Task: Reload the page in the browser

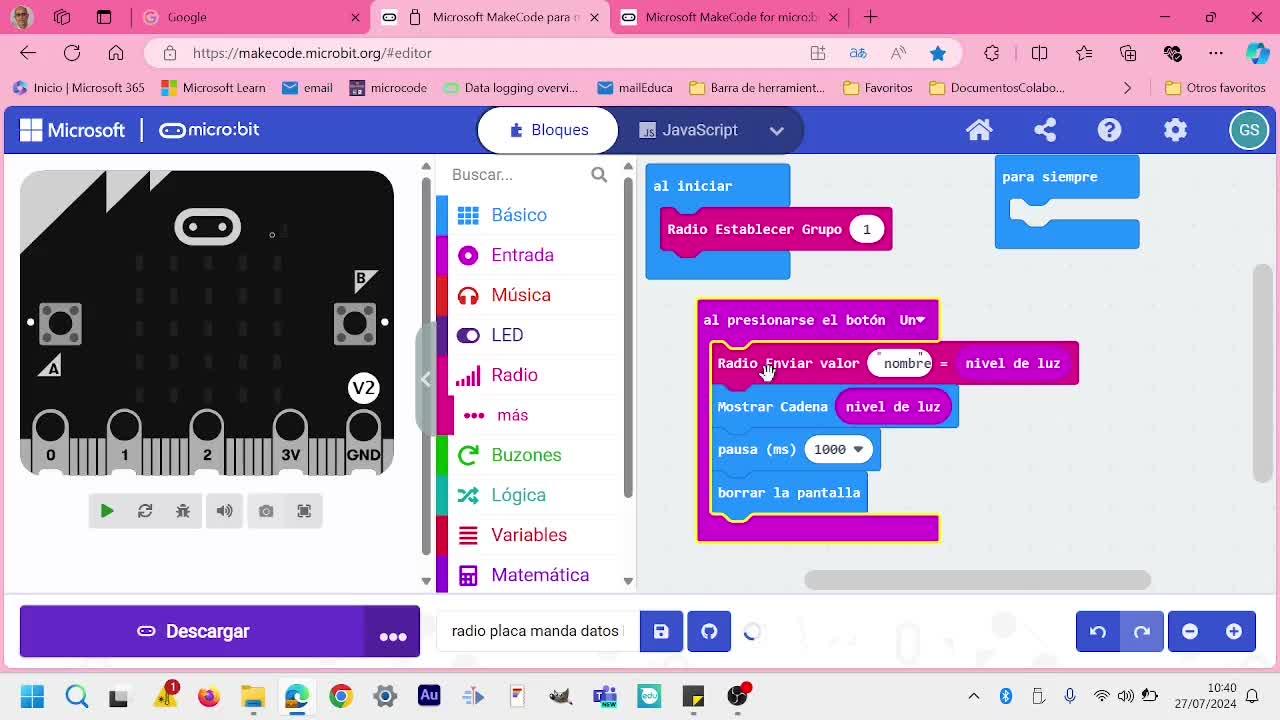Action: click(x=72, y=53)
